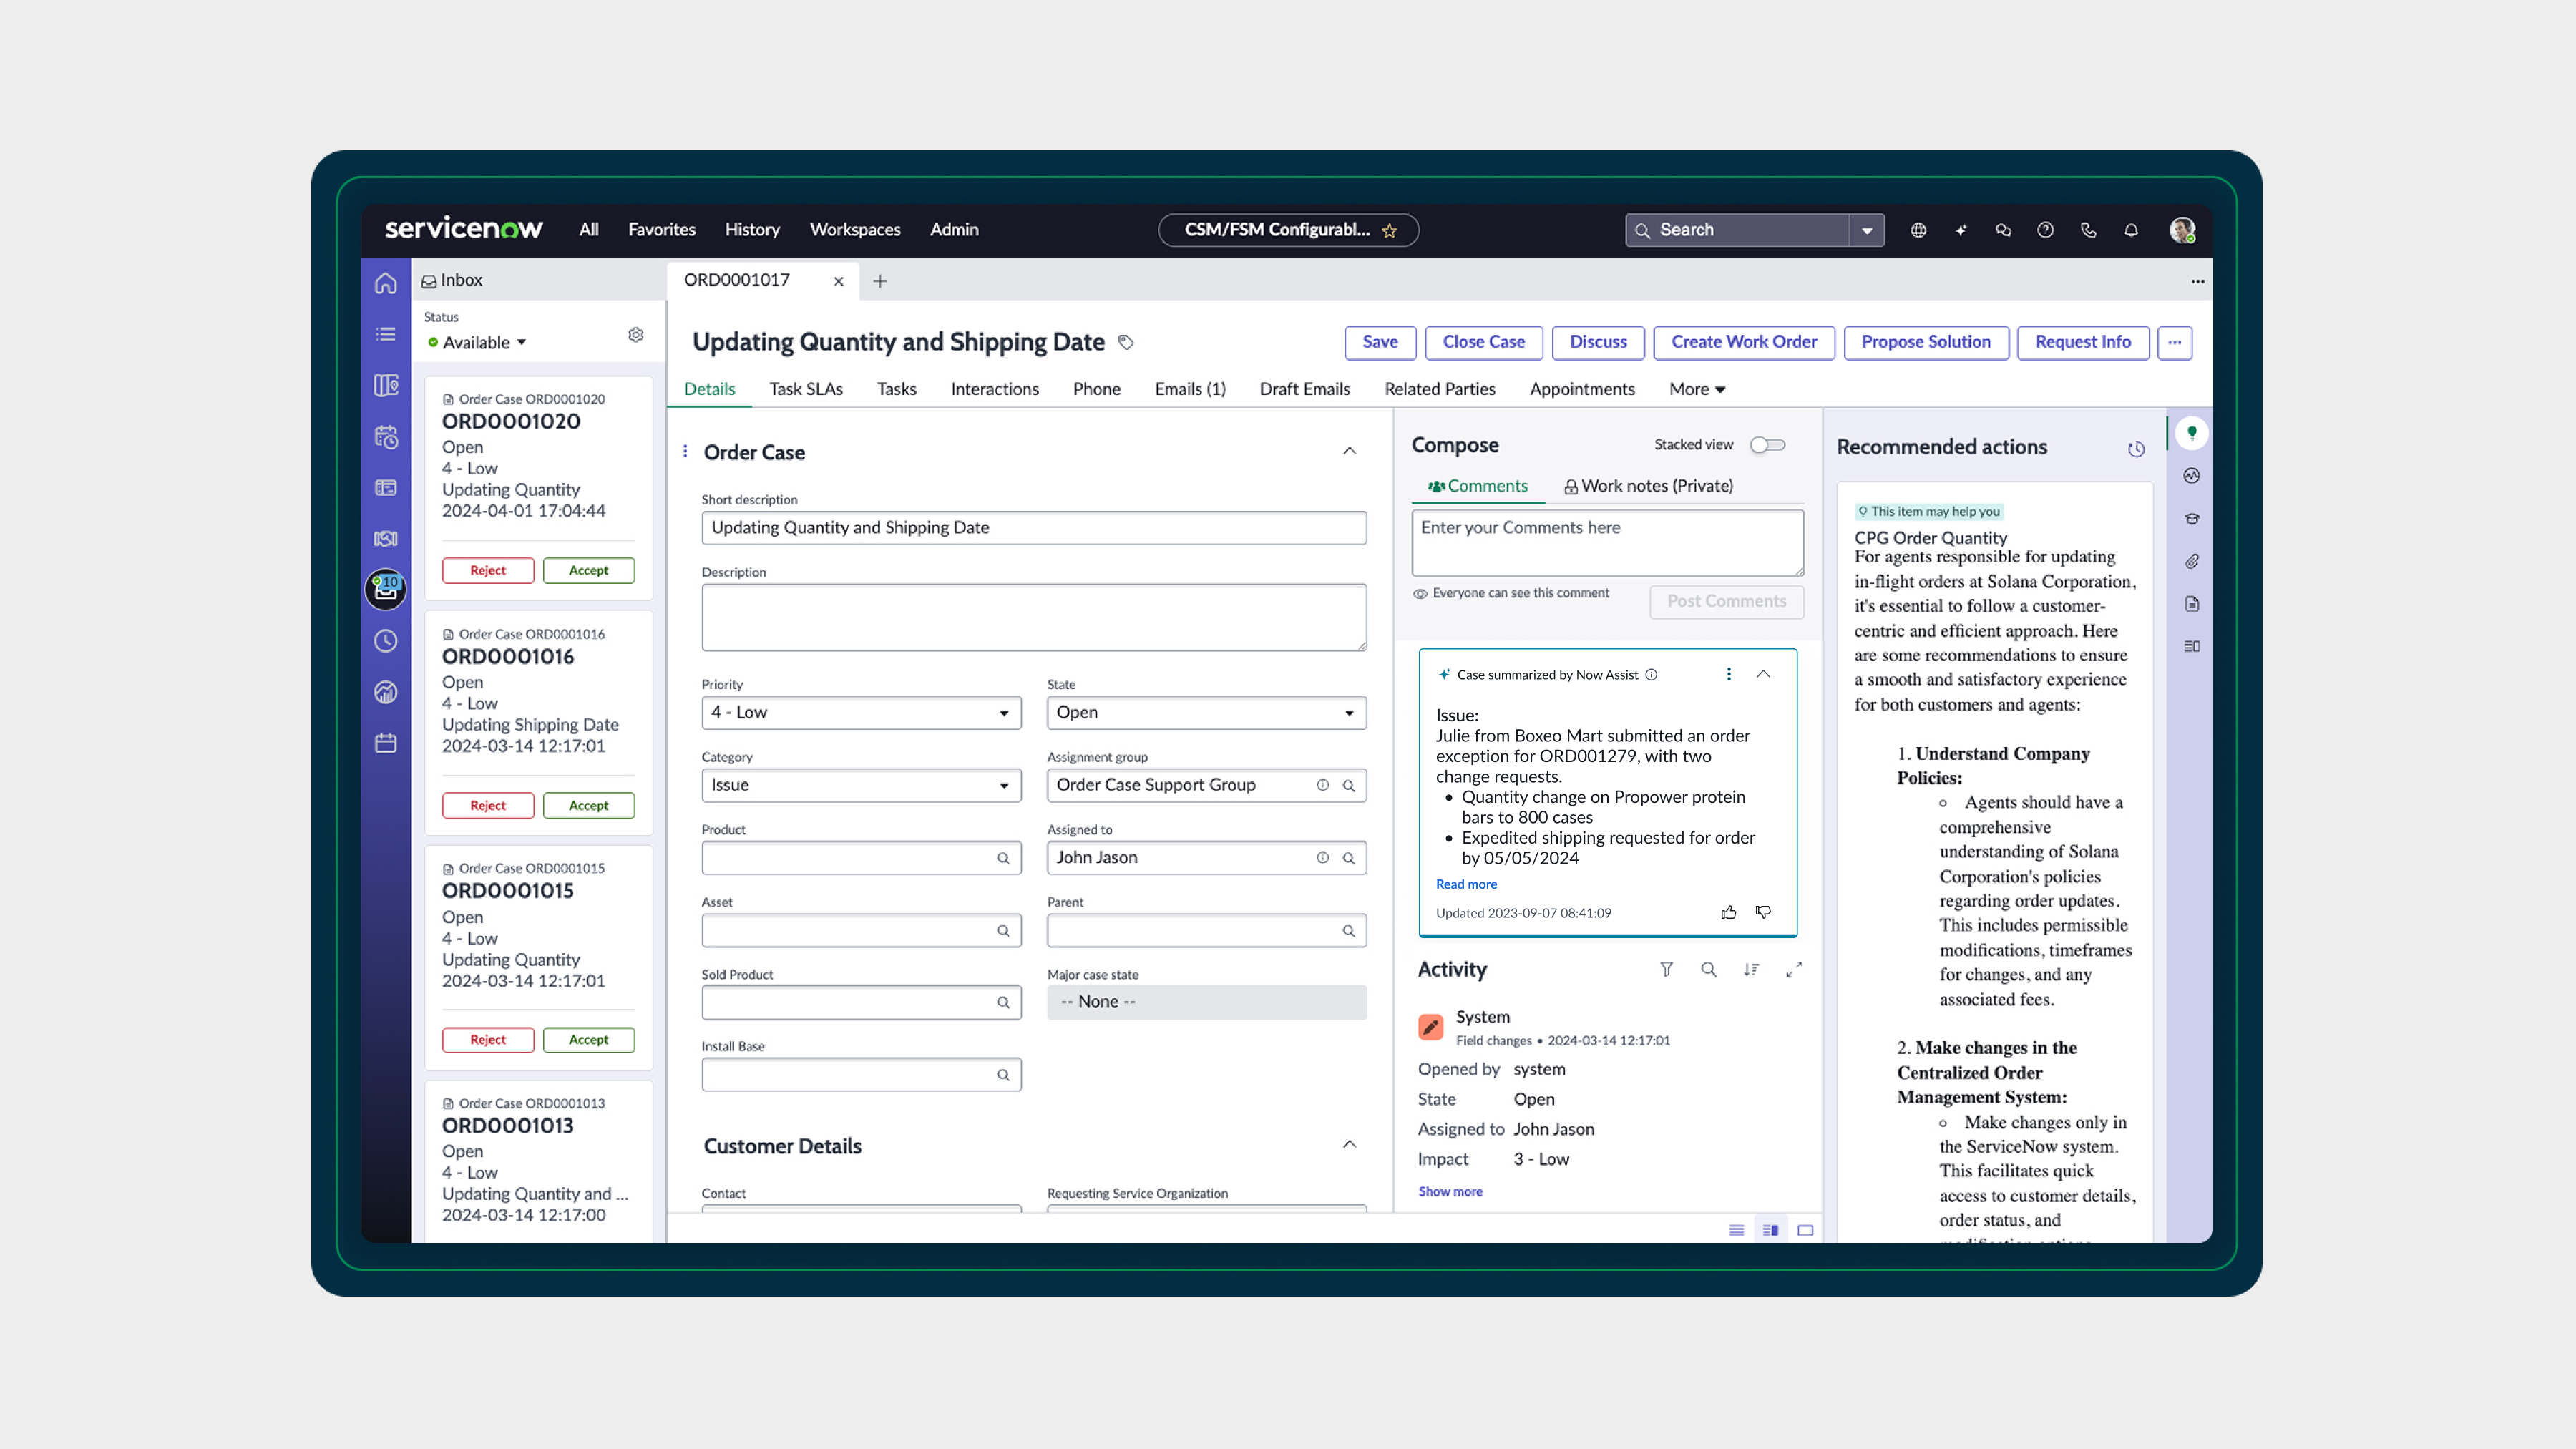The width and height of the screenshot is (2576, 1449).
Task: Open the Inbox icon in left sidebar
Action: coord(386,590)
